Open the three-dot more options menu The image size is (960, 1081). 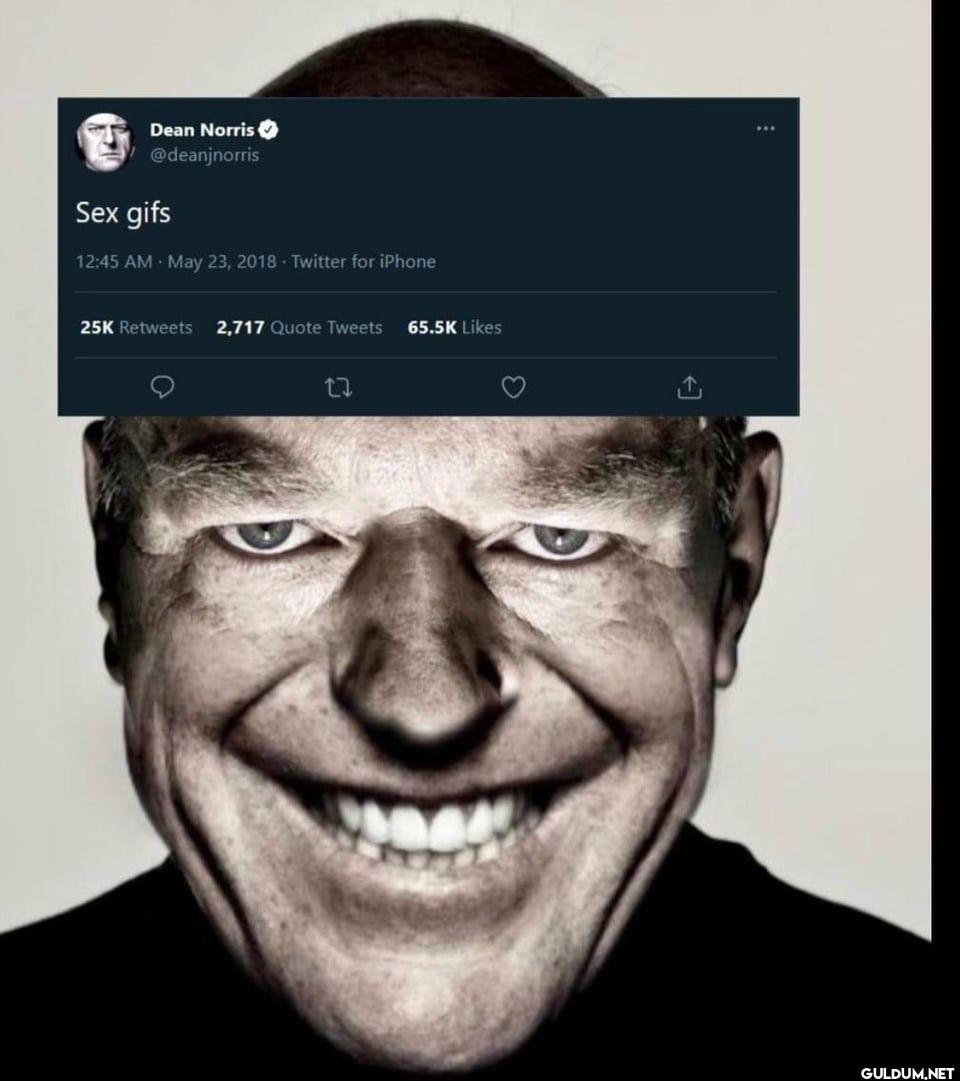click(x=765, y=129)
